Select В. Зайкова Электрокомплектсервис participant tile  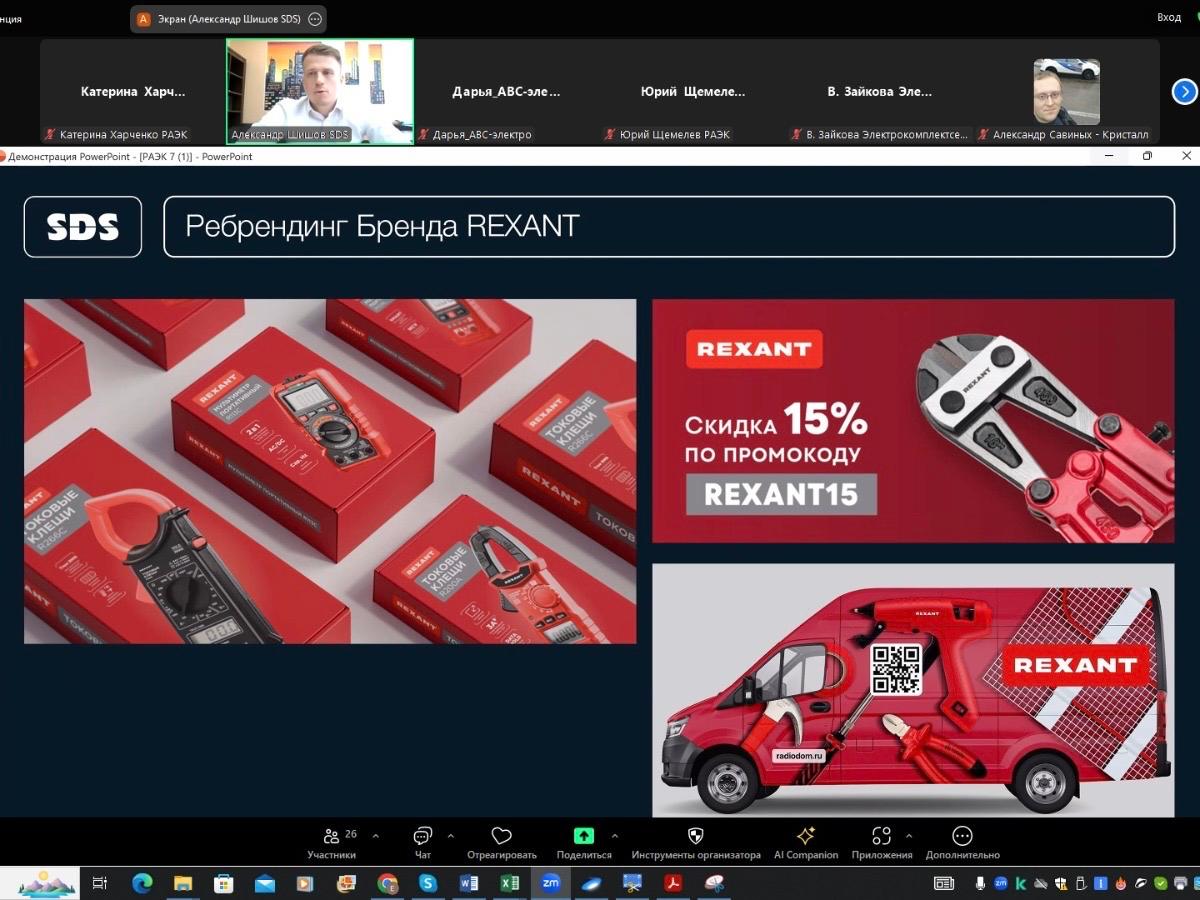(879, 92)
